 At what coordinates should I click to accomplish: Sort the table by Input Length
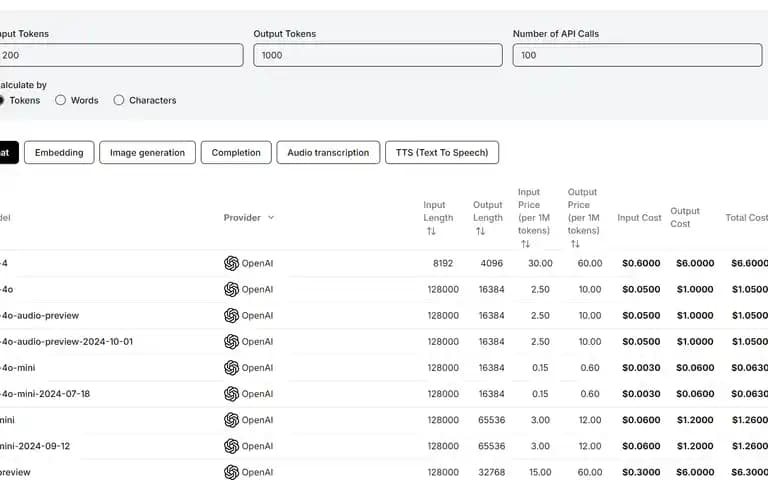pyautogui.click(x=431, y=231)
